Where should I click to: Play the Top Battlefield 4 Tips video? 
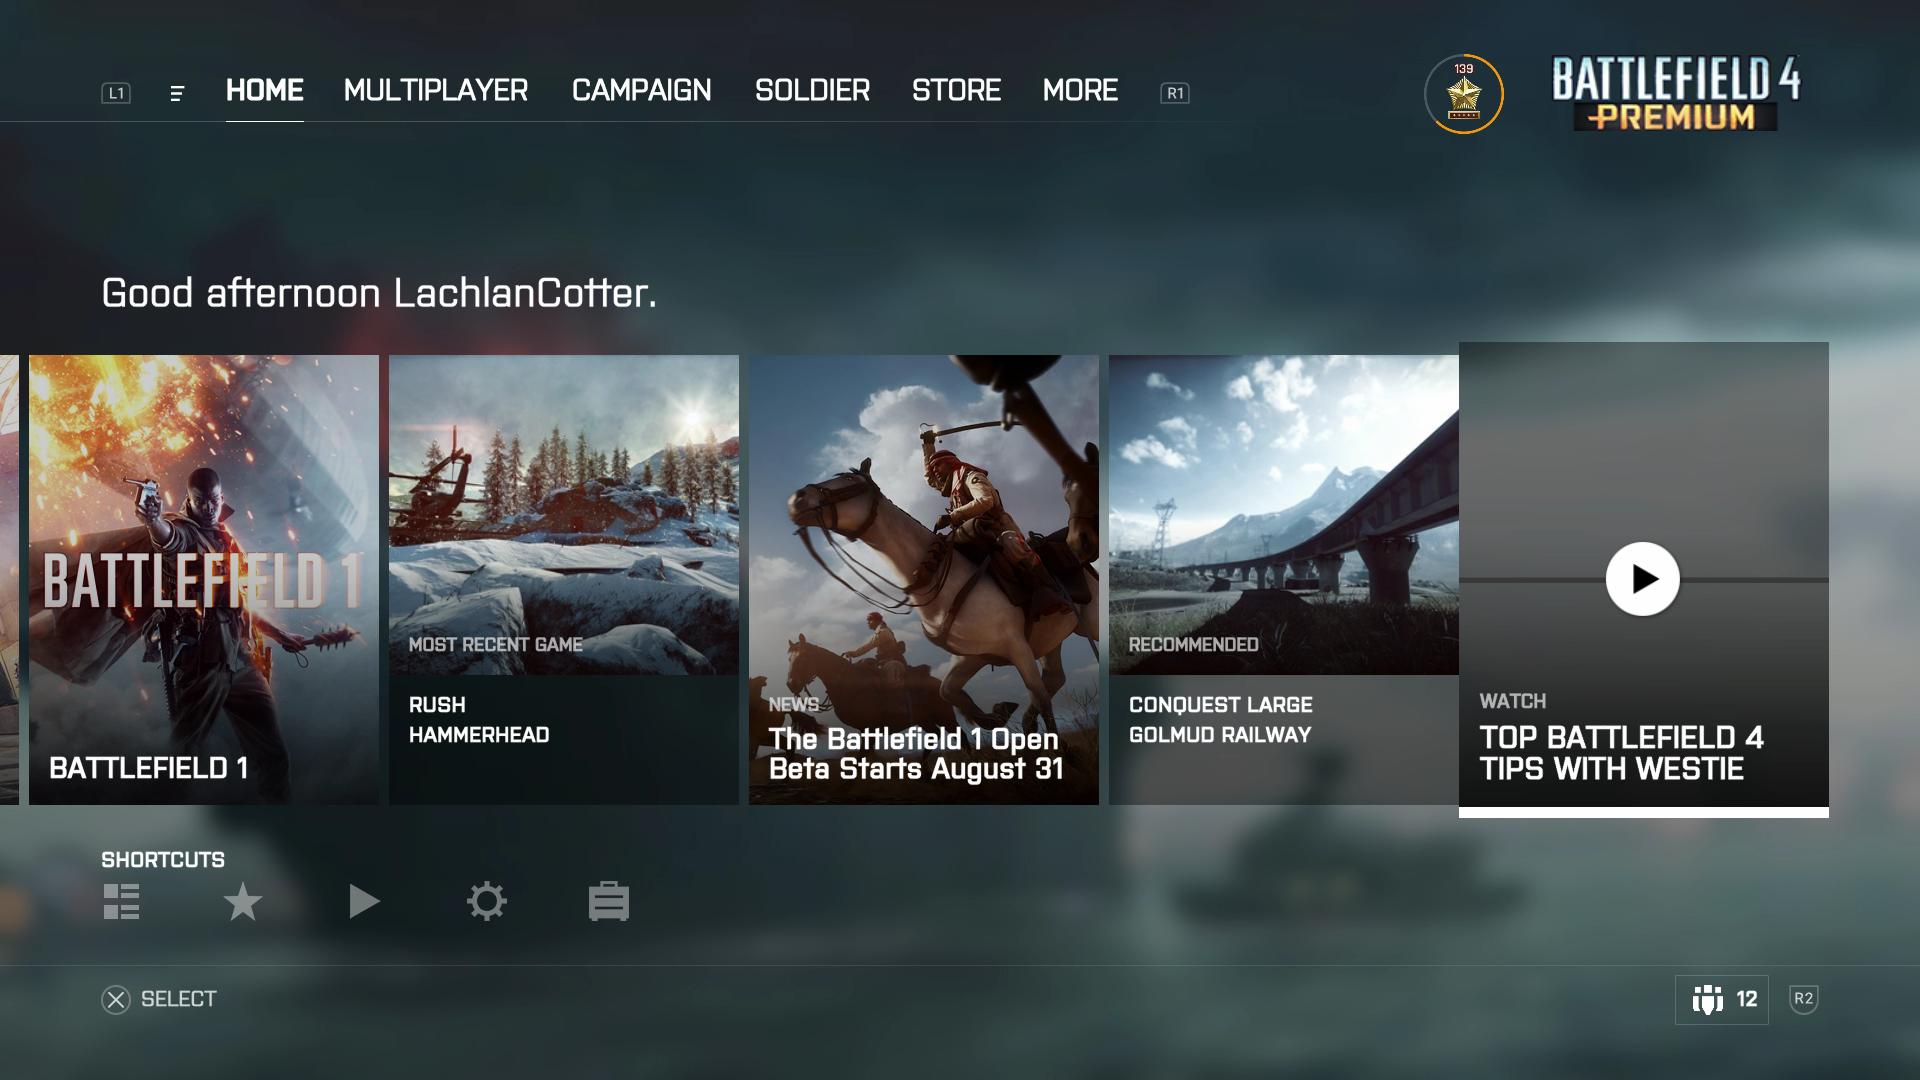[1642, 578]
